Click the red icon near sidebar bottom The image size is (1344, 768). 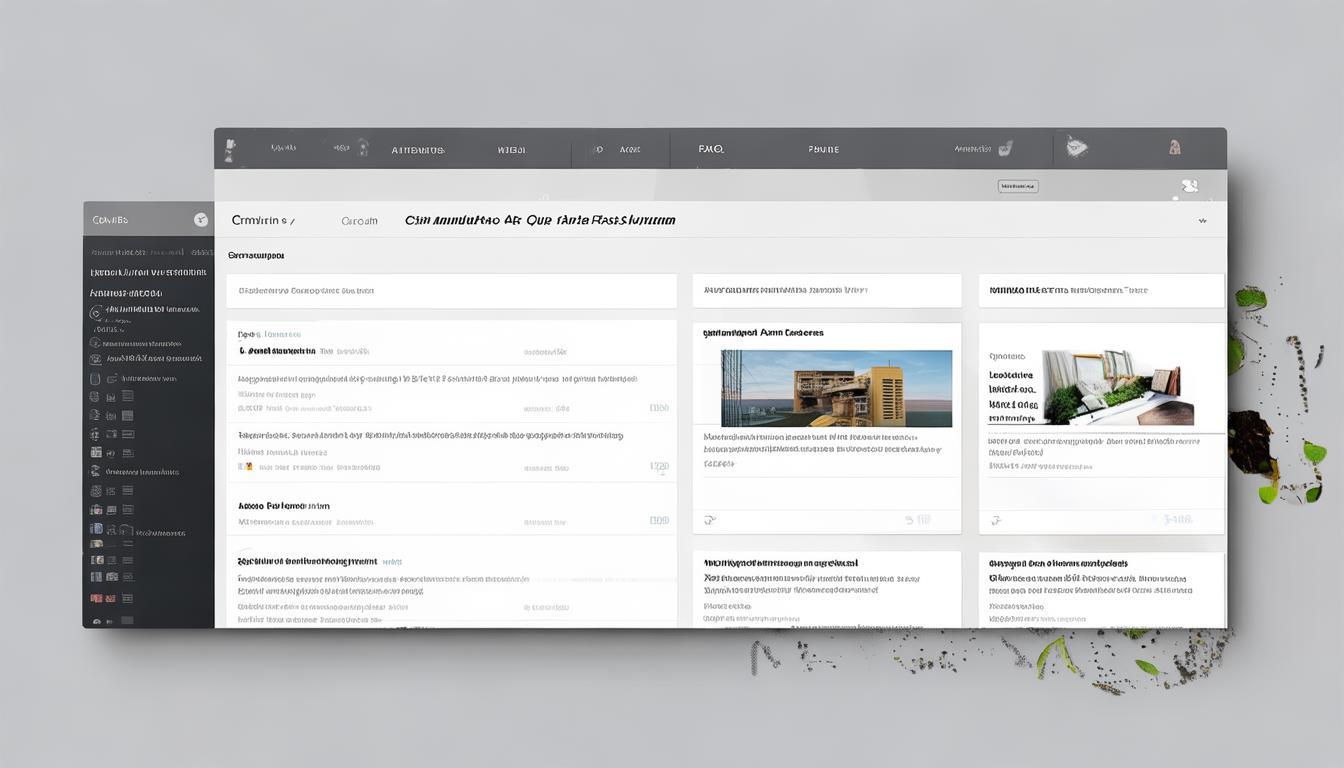96,598
